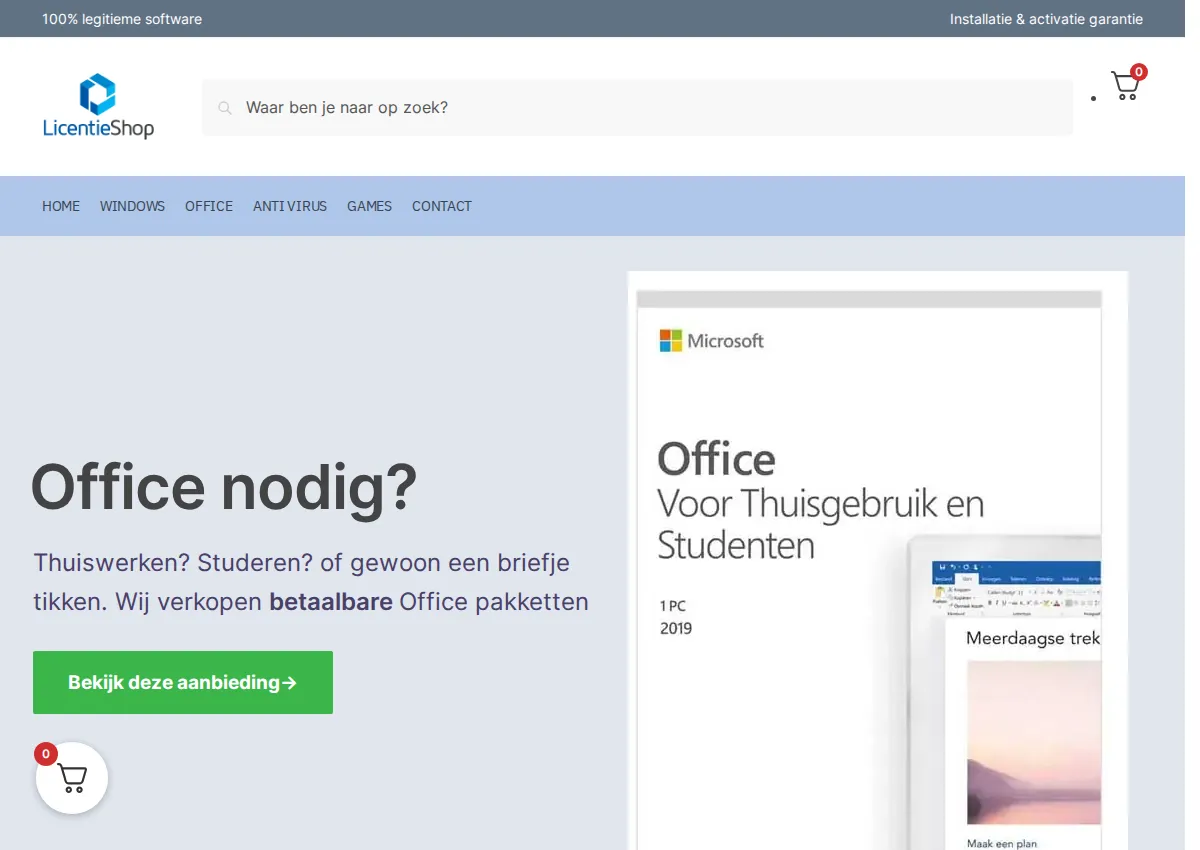Open the floating cart button at bottom left
This screenshot has width=1200, height=850.
(72, 778)
